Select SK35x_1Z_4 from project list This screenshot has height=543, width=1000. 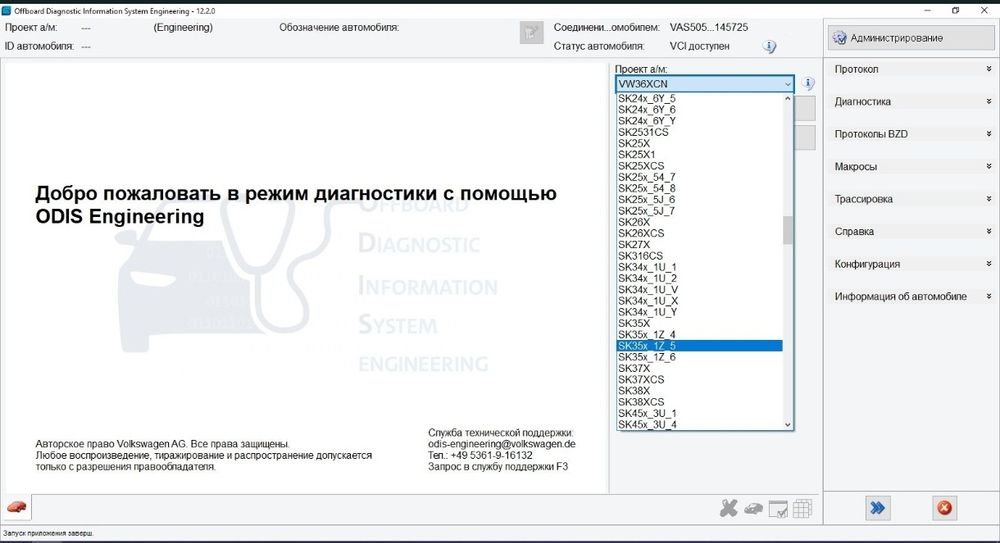[x=699, y=334]
